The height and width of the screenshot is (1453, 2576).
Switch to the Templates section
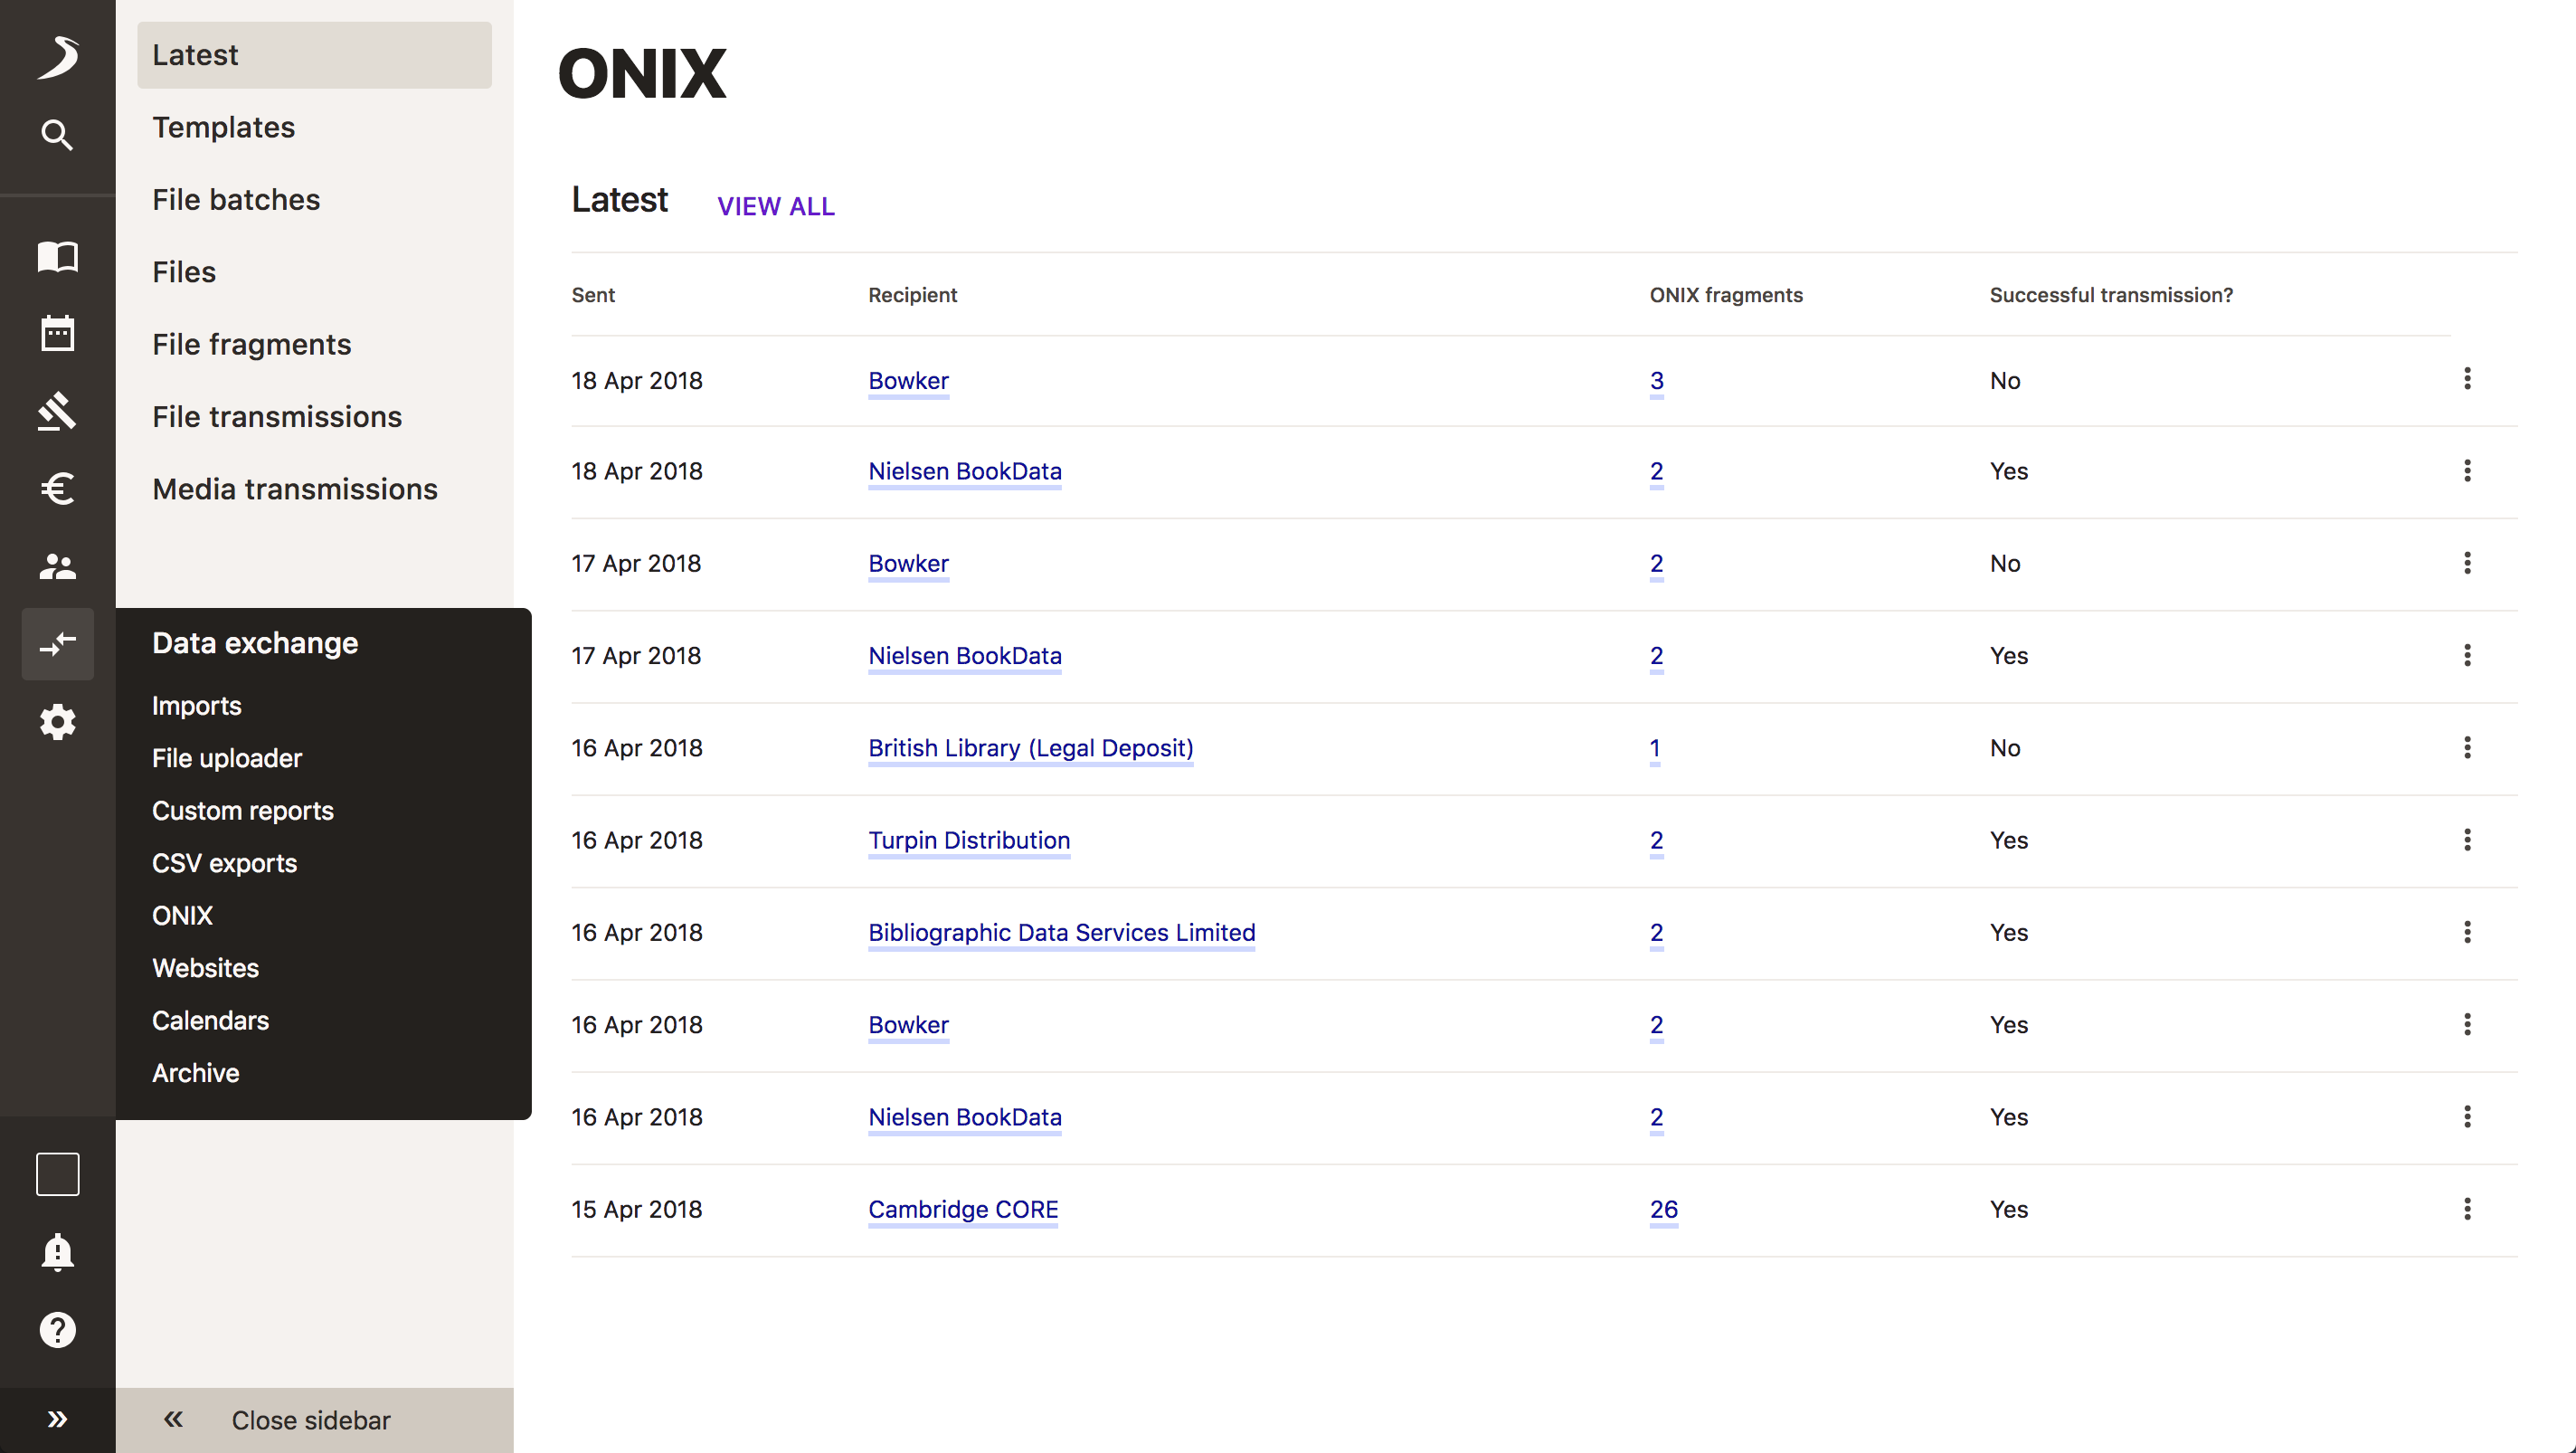tap(223, 127)
